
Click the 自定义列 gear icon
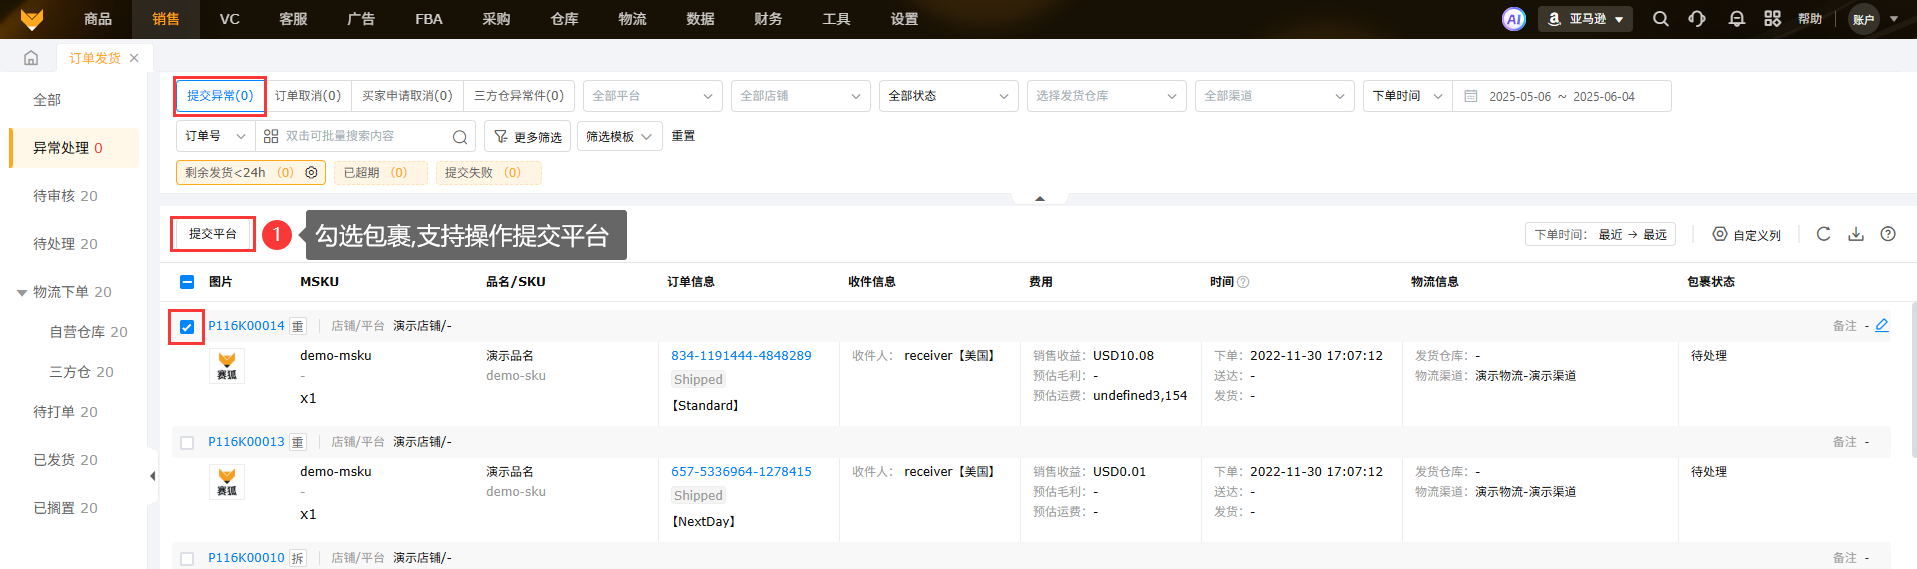(x=1720, y=234)
